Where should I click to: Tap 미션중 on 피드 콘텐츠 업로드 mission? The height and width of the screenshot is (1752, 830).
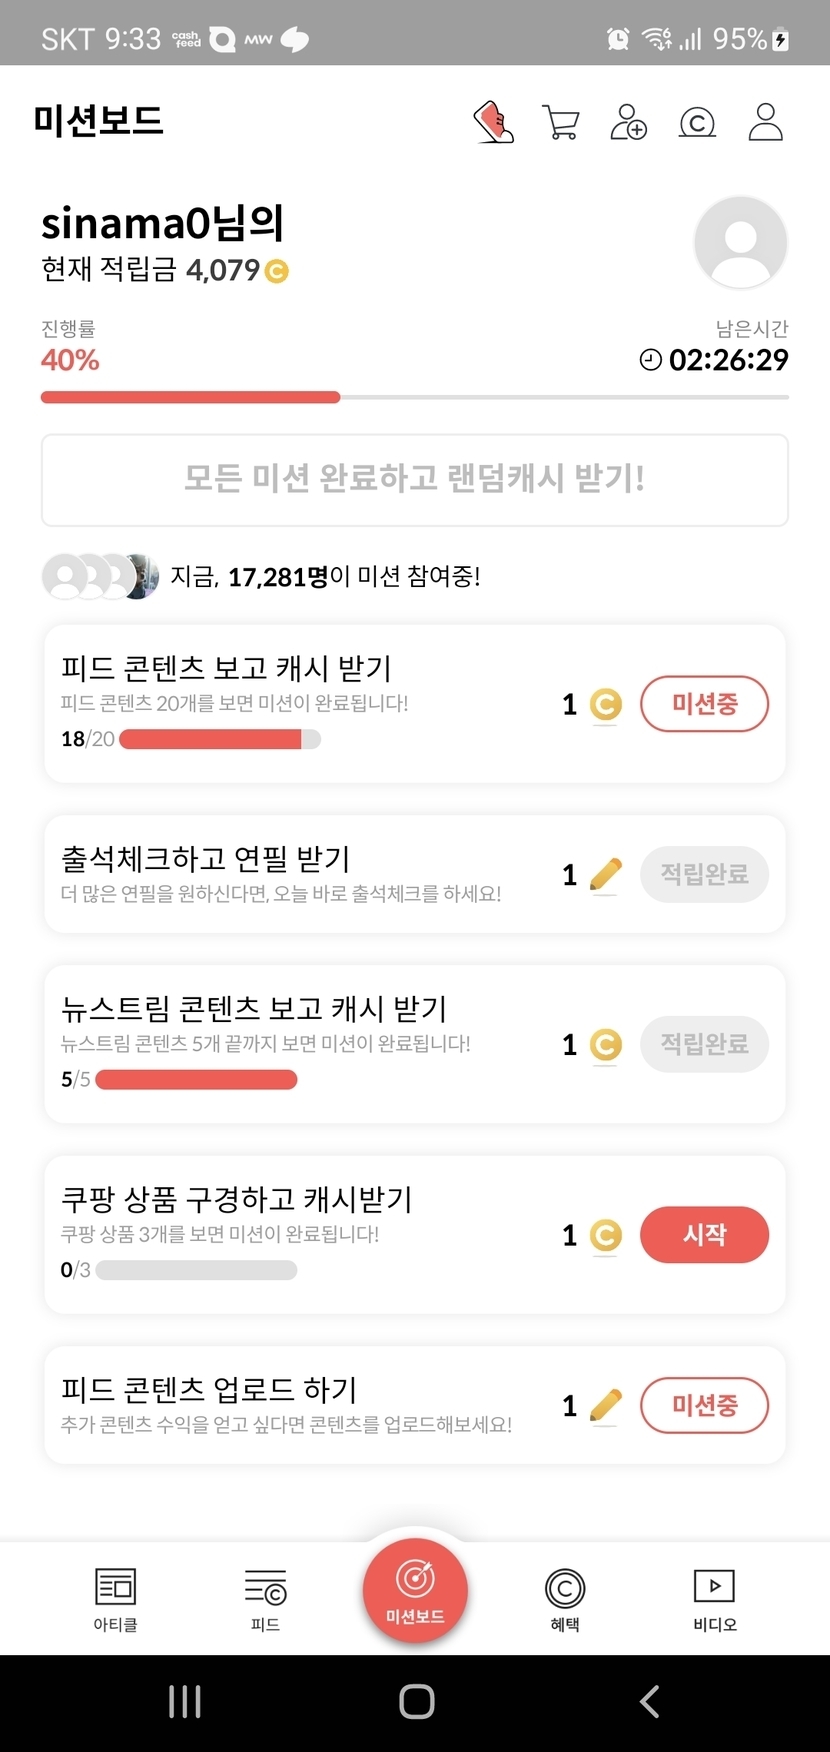[x=704, y=1405]
